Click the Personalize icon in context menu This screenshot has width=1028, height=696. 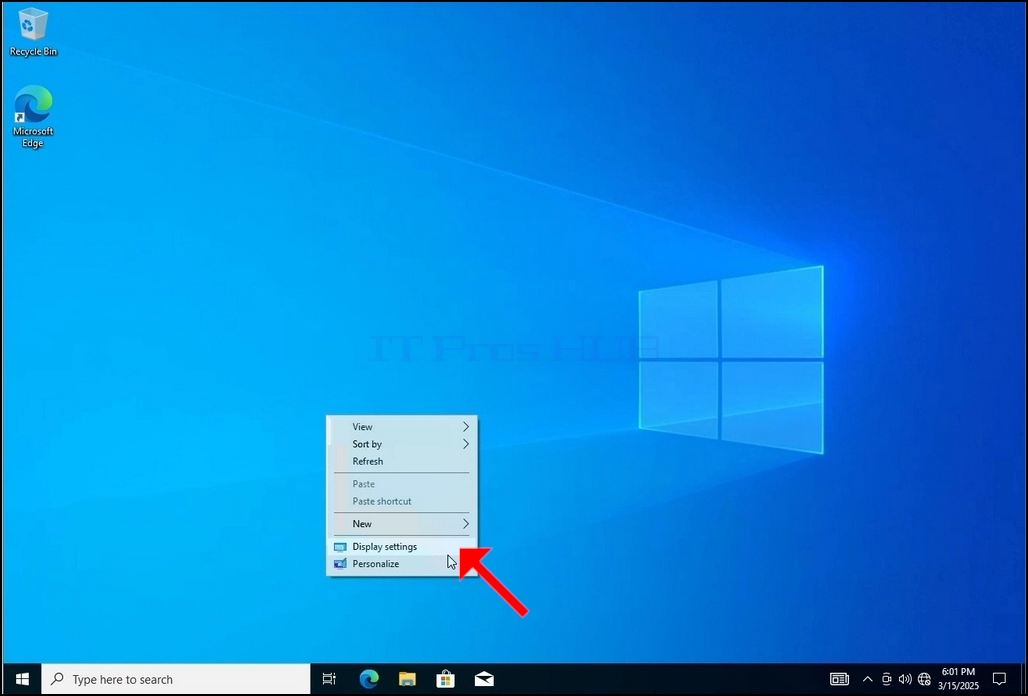point(340,564)
